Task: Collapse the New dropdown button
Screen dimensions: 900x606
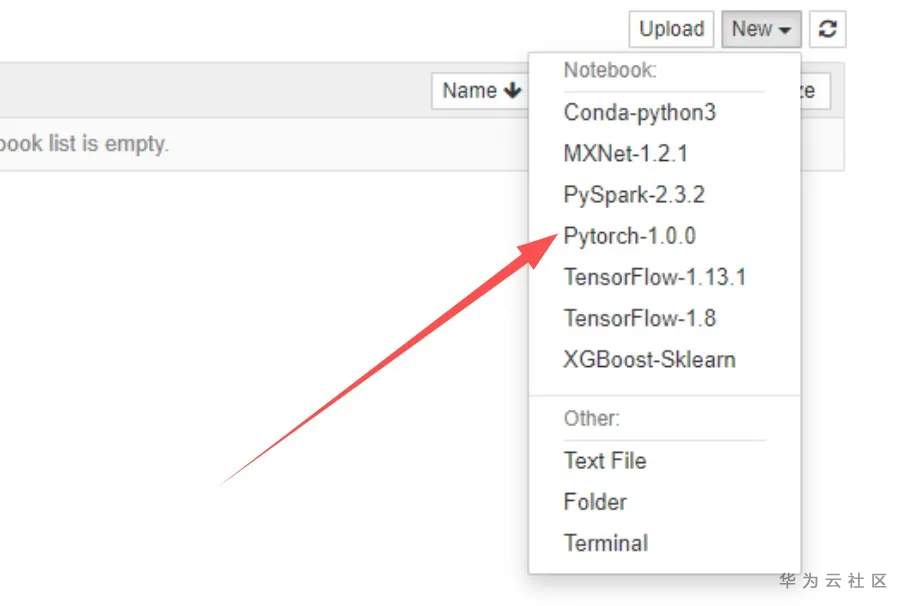Action: tap(761, 29)
